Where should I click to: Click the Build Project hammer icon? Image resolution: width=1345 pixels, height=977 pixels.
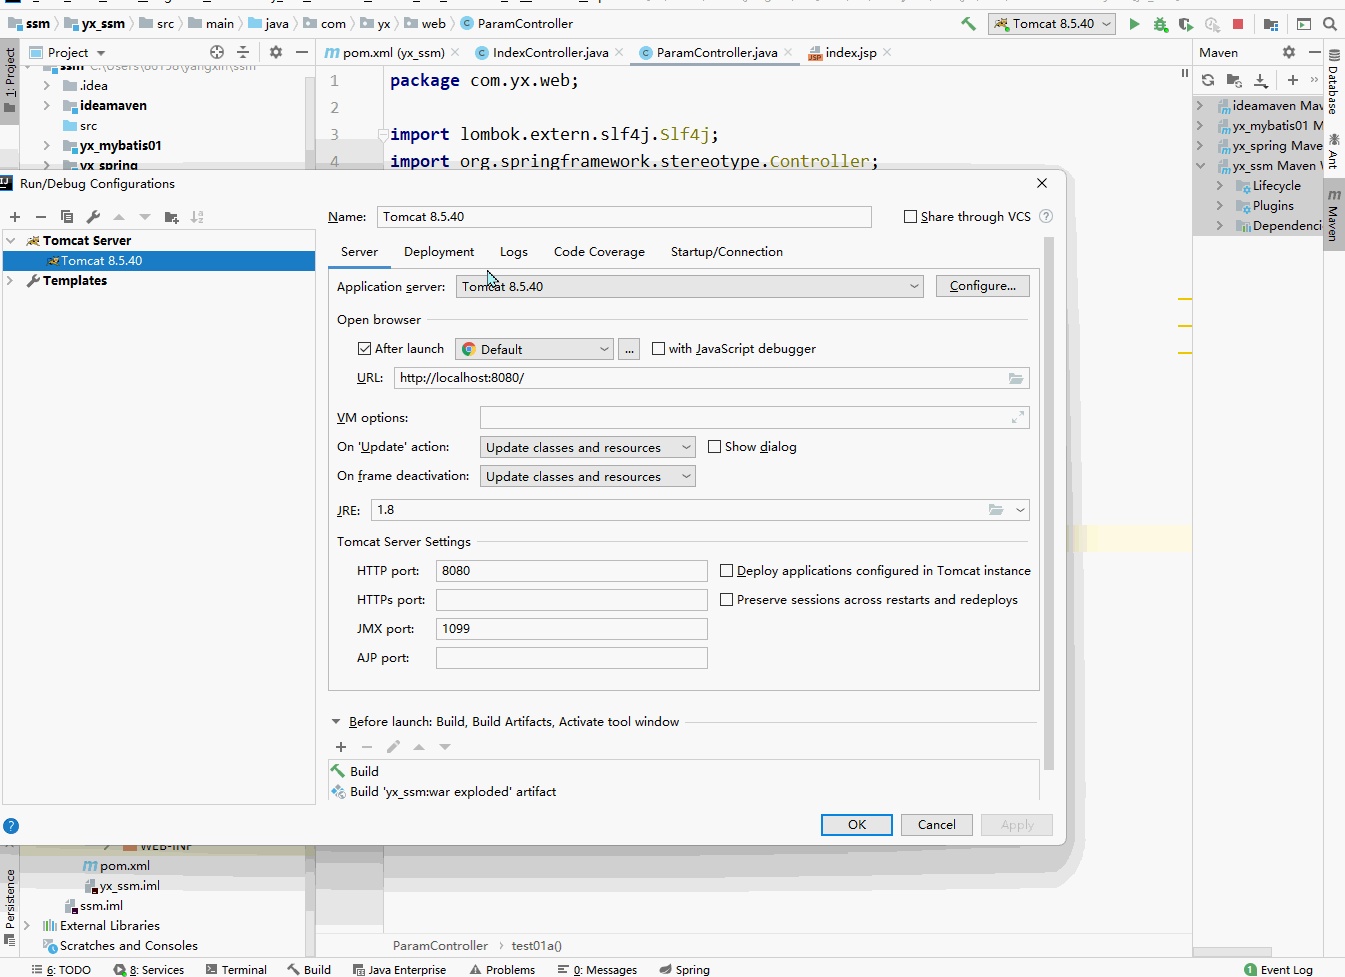click(x=968, y=24)
